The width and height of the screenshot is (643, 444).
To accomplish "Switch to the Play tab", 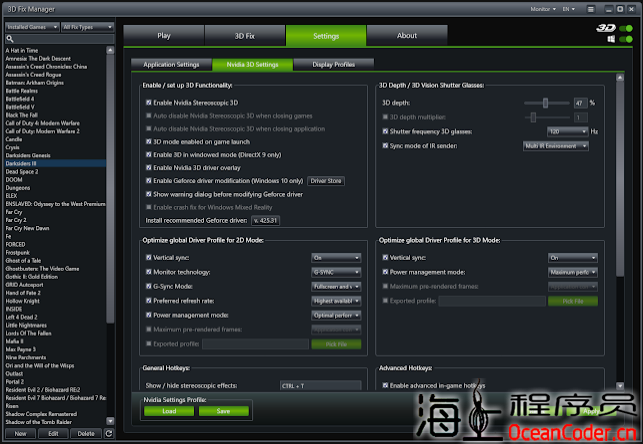I will coord(164,36).
